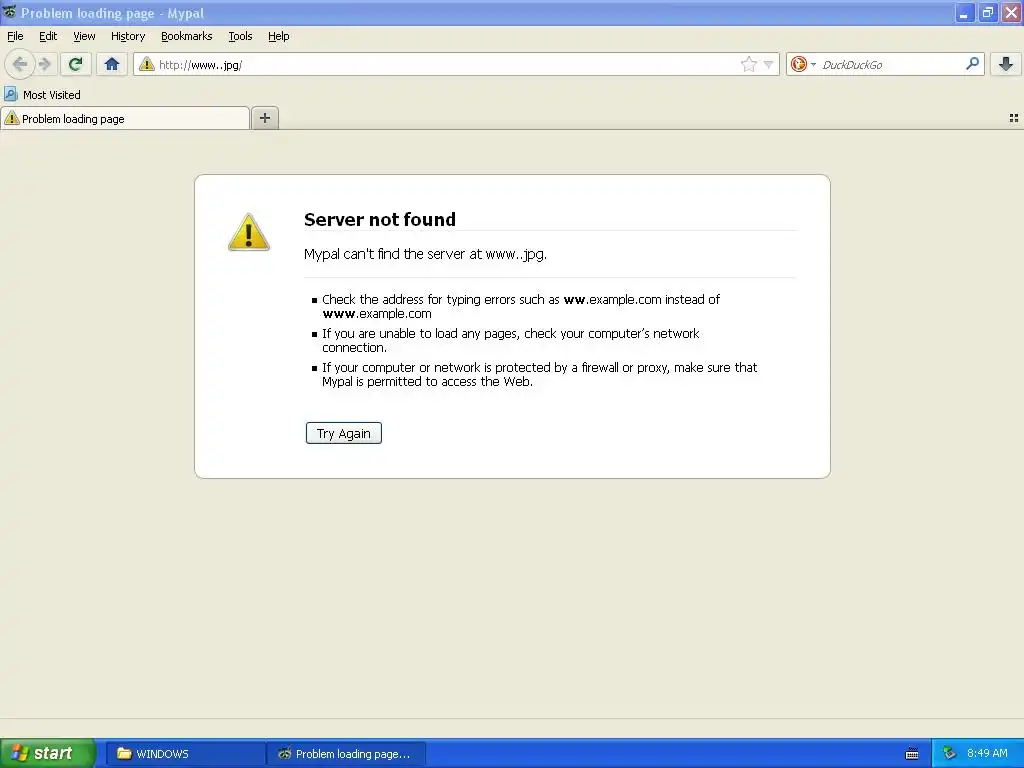The height and width of the screenshot is (768, 1024).
Task: Click the Try Again button
Action: (344, 433)
